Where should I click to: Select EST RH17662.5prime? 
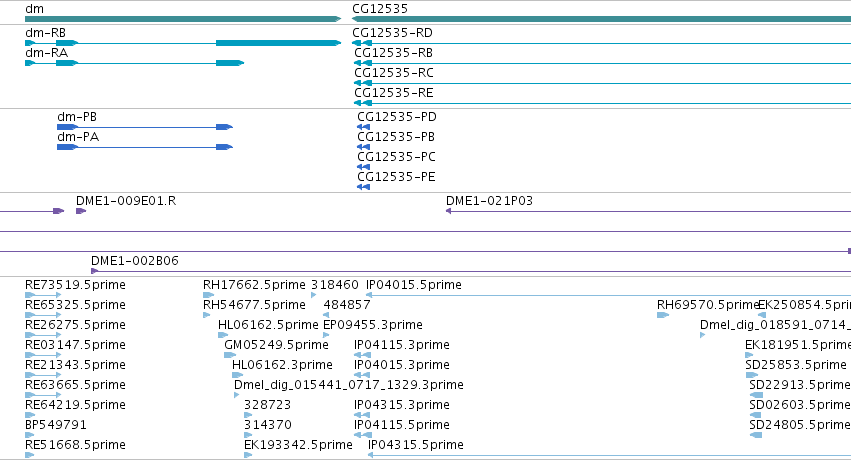(x=255, y=285)
